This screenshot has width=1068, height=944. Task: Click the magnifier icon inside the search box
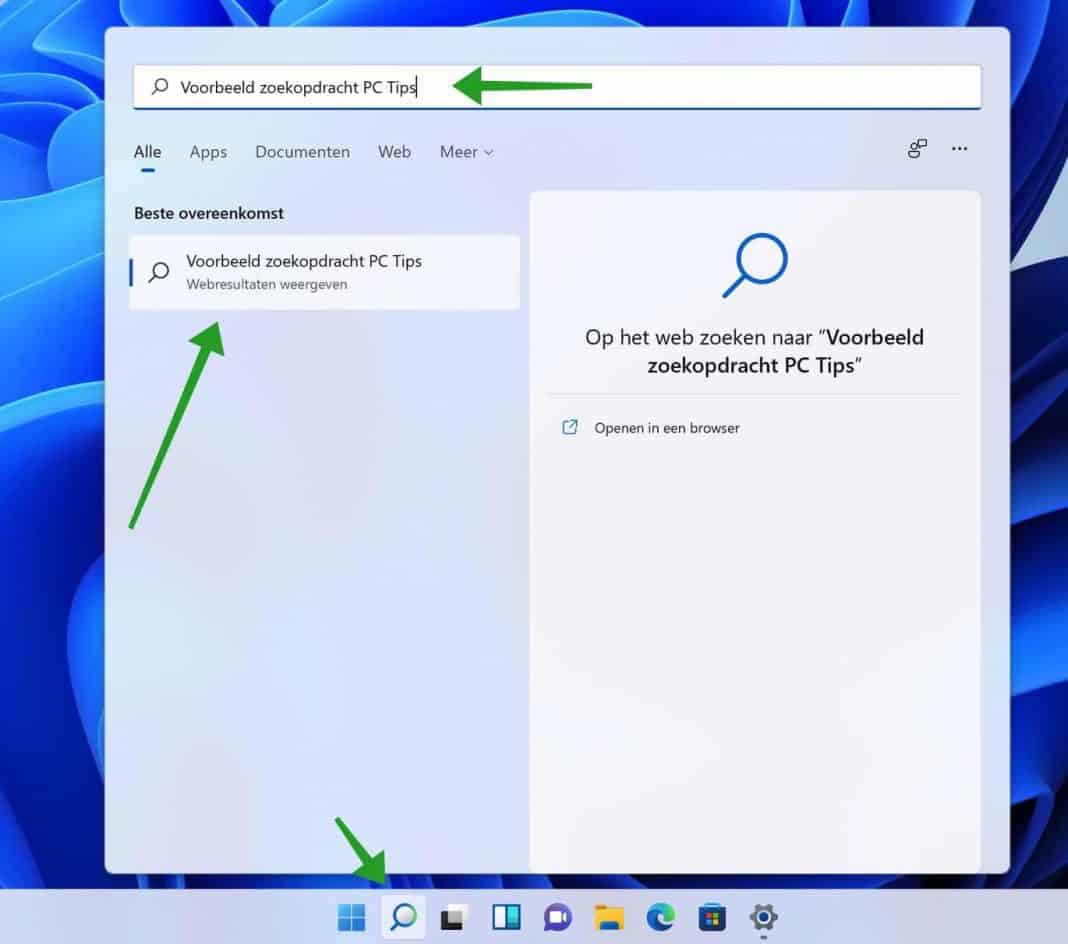pyautogui.click(x=159, y=87)
